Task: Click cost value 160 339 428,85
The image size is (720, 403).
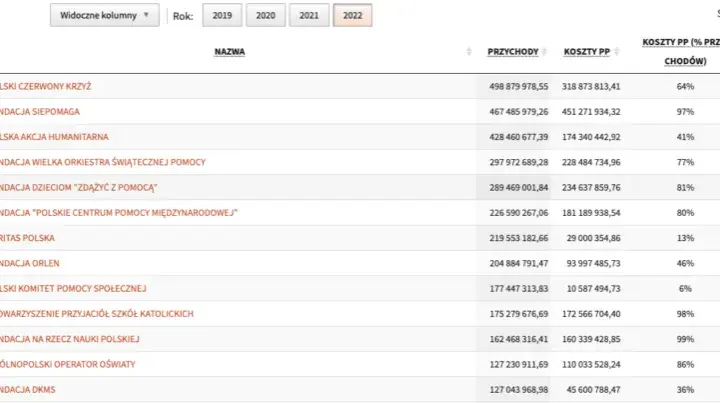Action: pyautogui.click(x=591, y=339)
